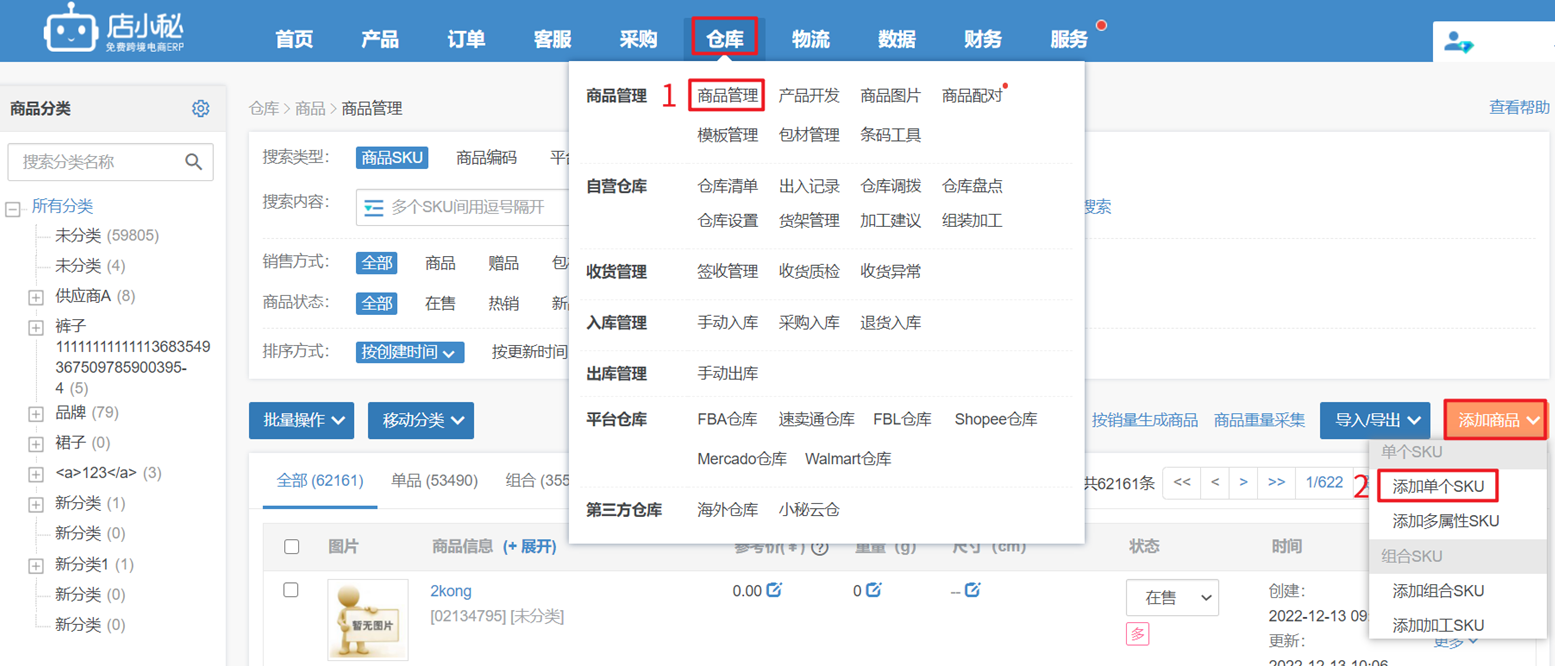Edit size pencil icon for 2kong
Viewport: 1555px width, 666px height.
pyautogui.click(x=972, y=590)
